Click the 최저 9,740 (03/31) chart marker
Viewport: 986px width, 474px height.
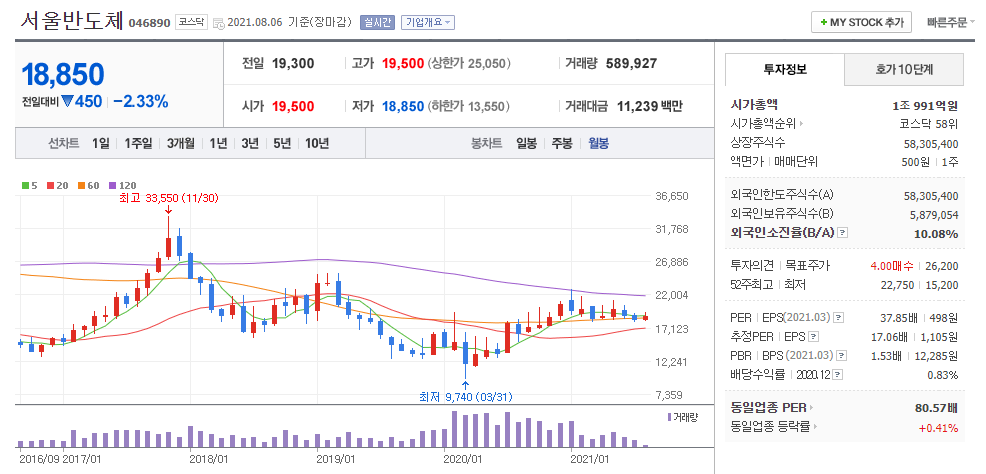(x=466, y=397)
